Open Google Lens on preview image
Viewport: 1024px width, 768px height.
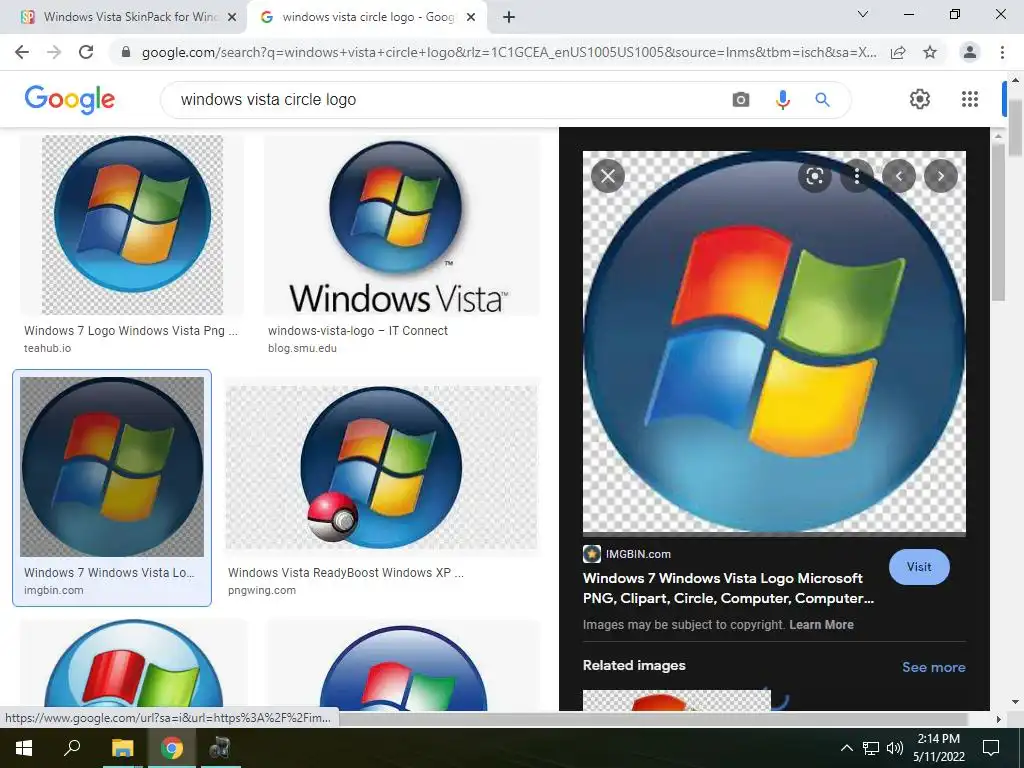[x=814, y=176]
